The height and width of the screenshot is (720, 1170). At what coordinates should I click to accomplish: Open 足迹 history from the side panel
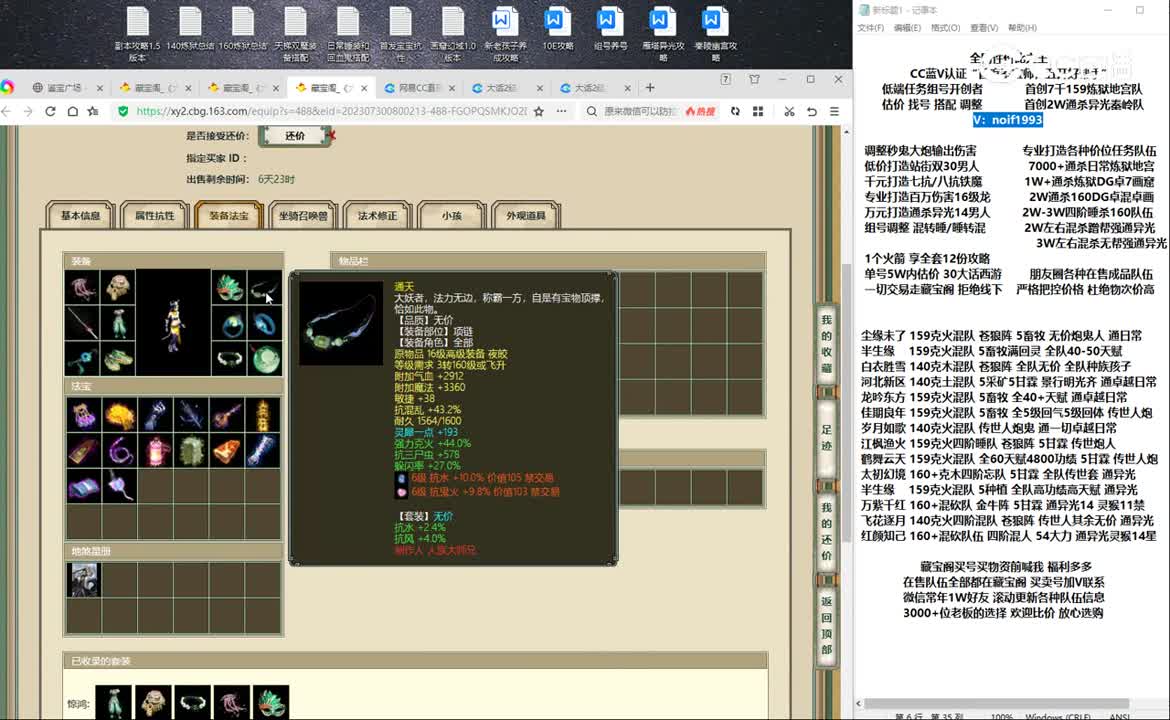coord(827,437)
